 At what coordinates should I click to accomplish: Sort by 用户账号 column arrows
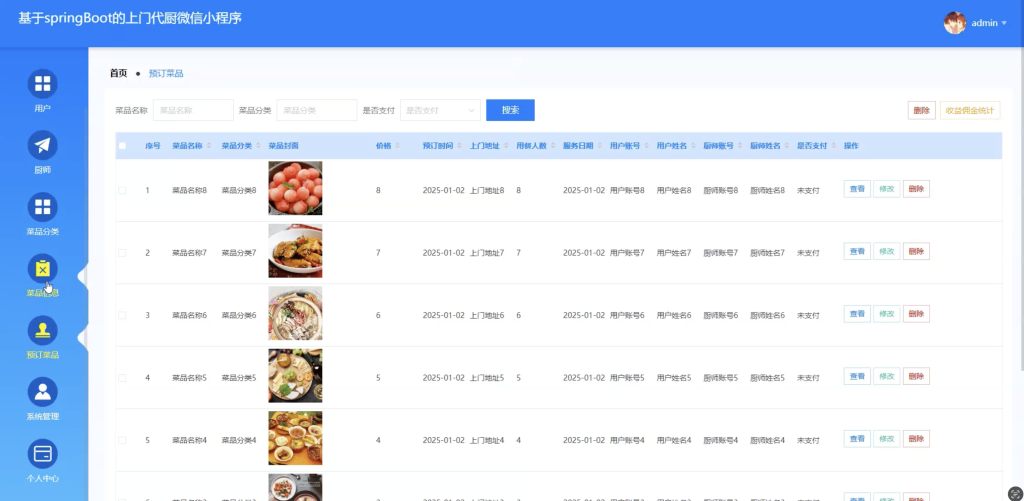click(647, 146)
